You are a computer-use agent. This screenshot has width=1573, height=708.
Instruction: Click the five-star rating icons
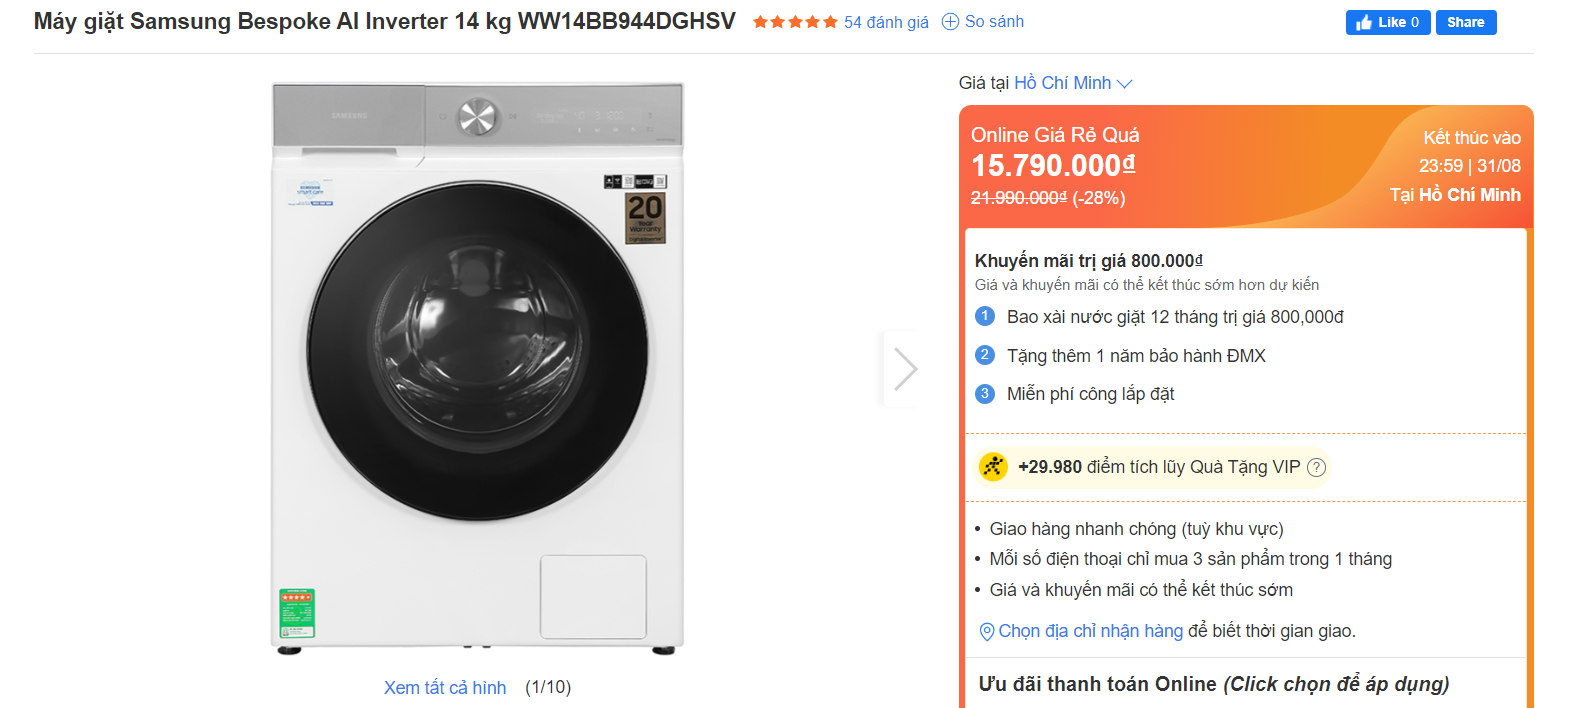[x=795, y=22]
